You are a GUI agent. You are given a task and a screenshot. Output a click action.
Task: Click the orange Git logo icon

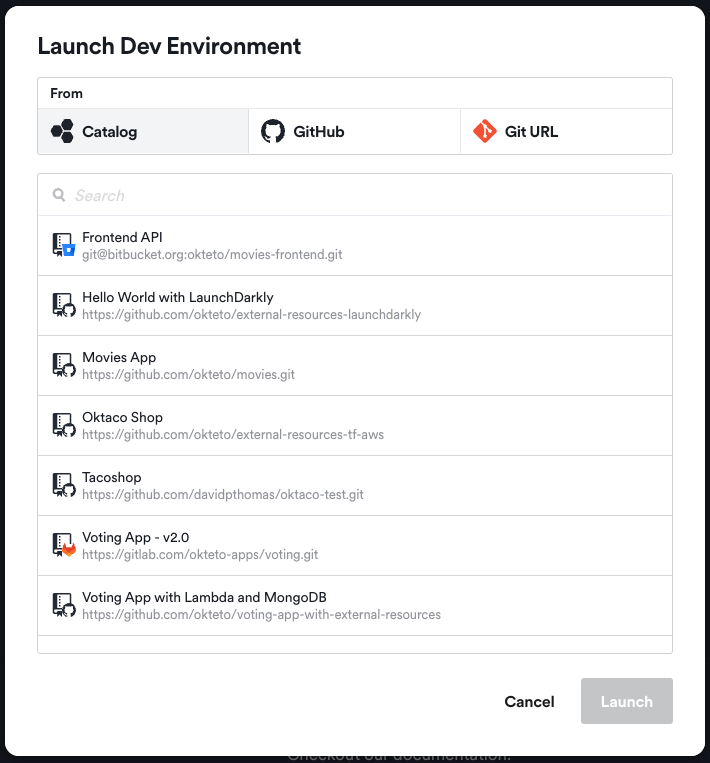tap(485, 131)
